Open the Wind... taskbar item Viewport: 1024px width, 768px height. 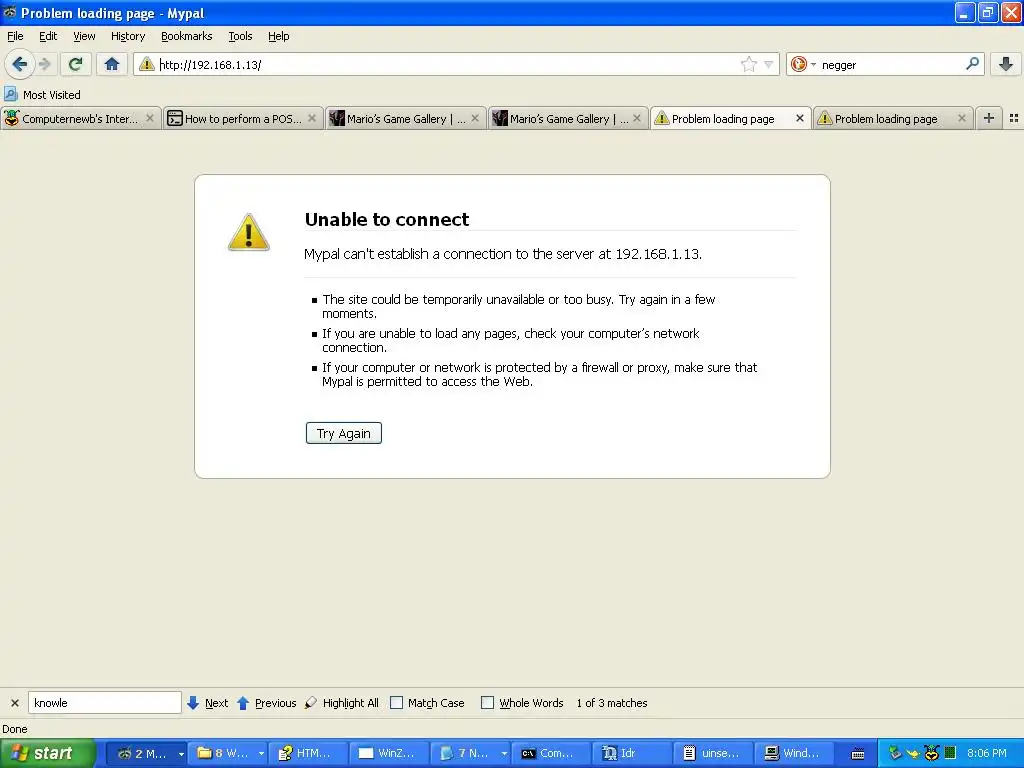(793, 753)
